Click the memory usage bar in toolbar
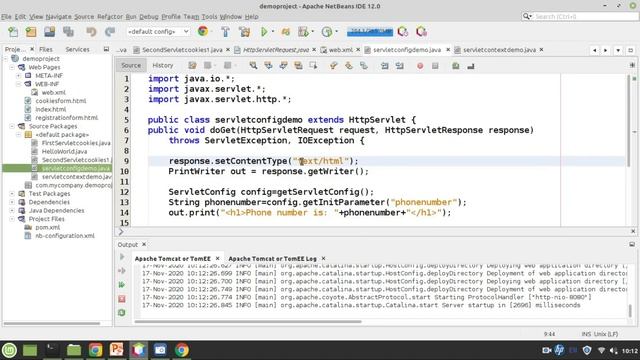The width and height of the screenshot is (640, 360). coord(370,32)
